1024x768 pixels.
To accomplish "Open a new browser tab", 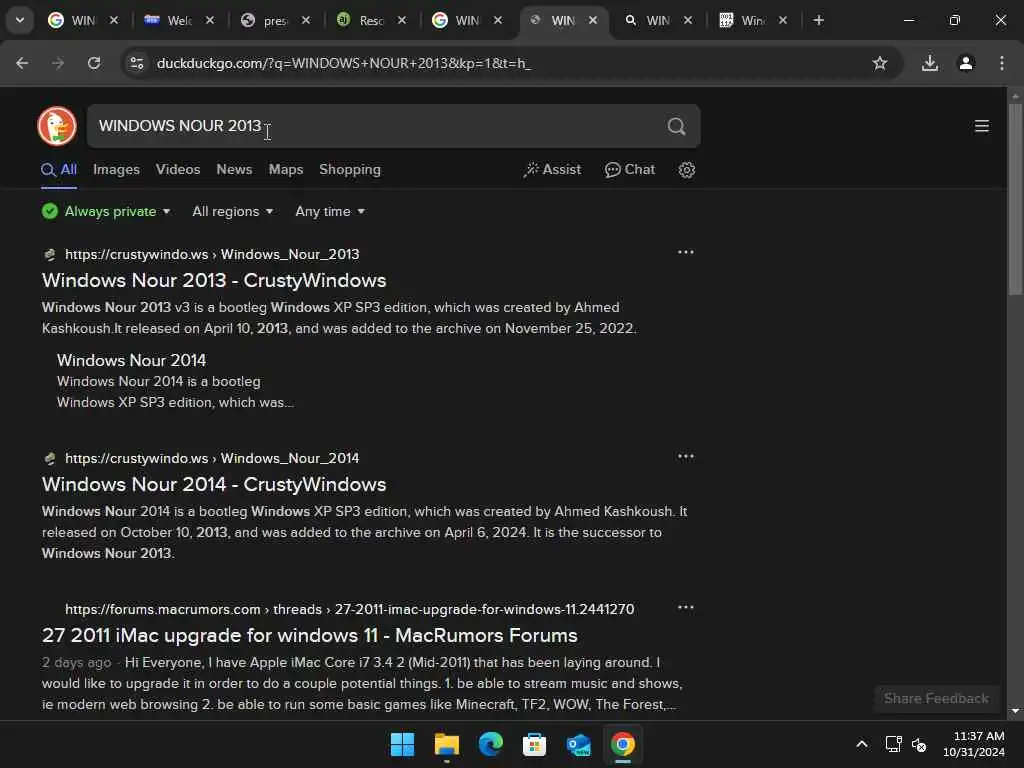I will pos(818,20).
